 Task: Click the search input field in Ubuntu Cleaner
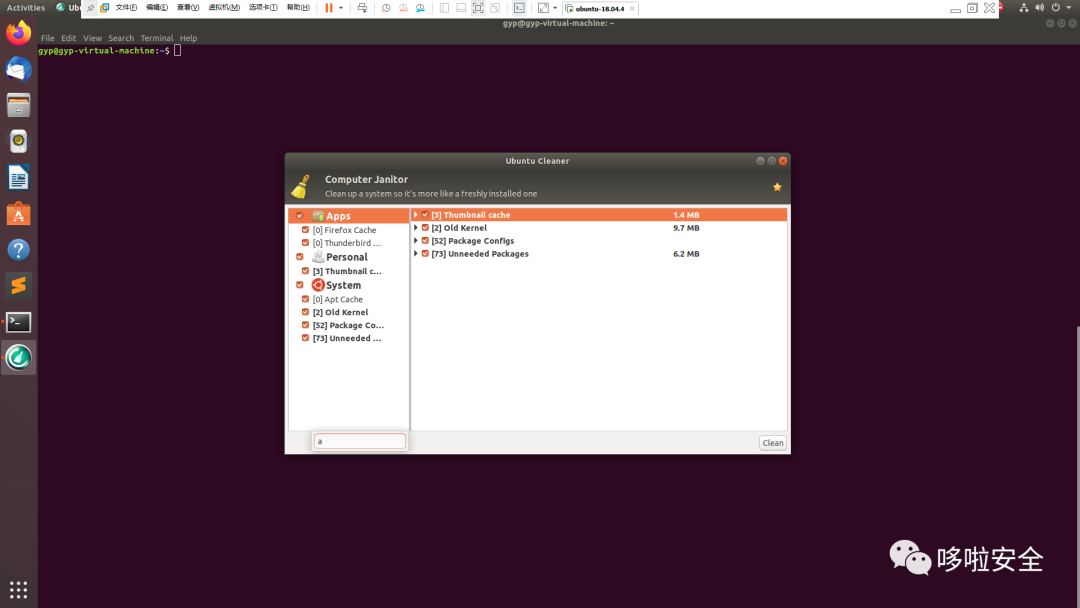[x=360, y=441]
